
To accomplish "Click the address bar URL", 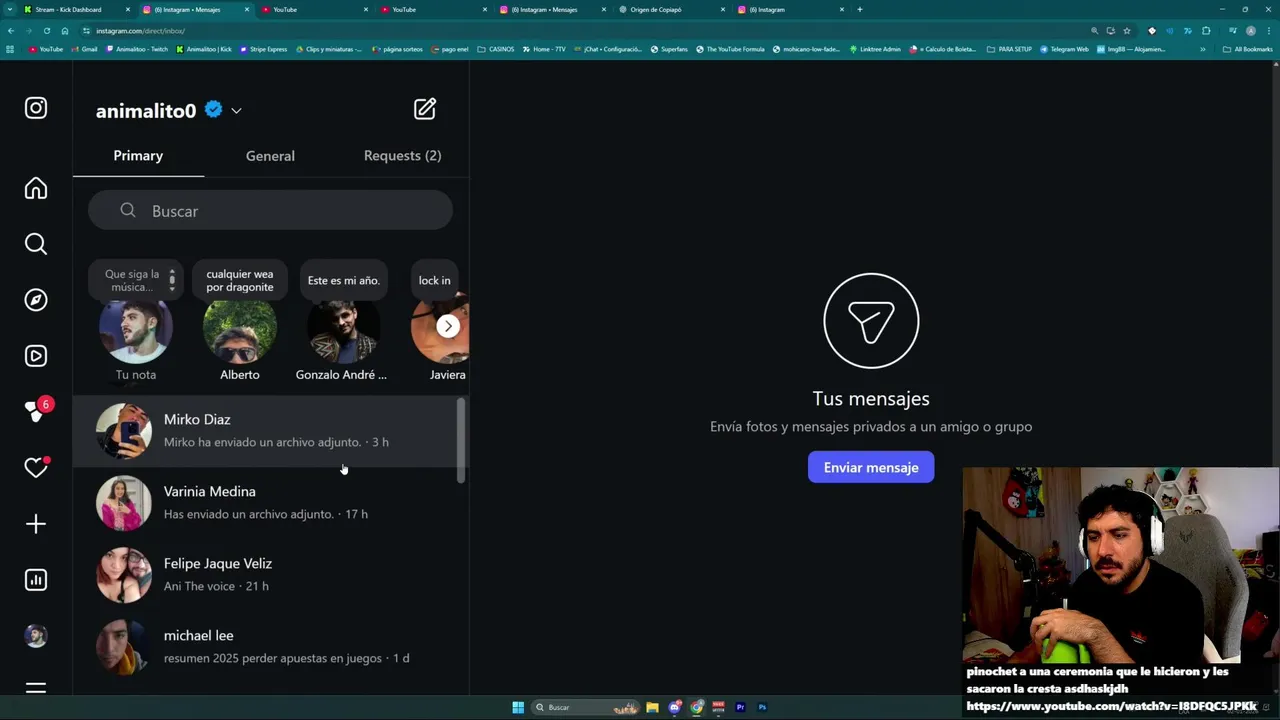I will [x=140, y=31].
